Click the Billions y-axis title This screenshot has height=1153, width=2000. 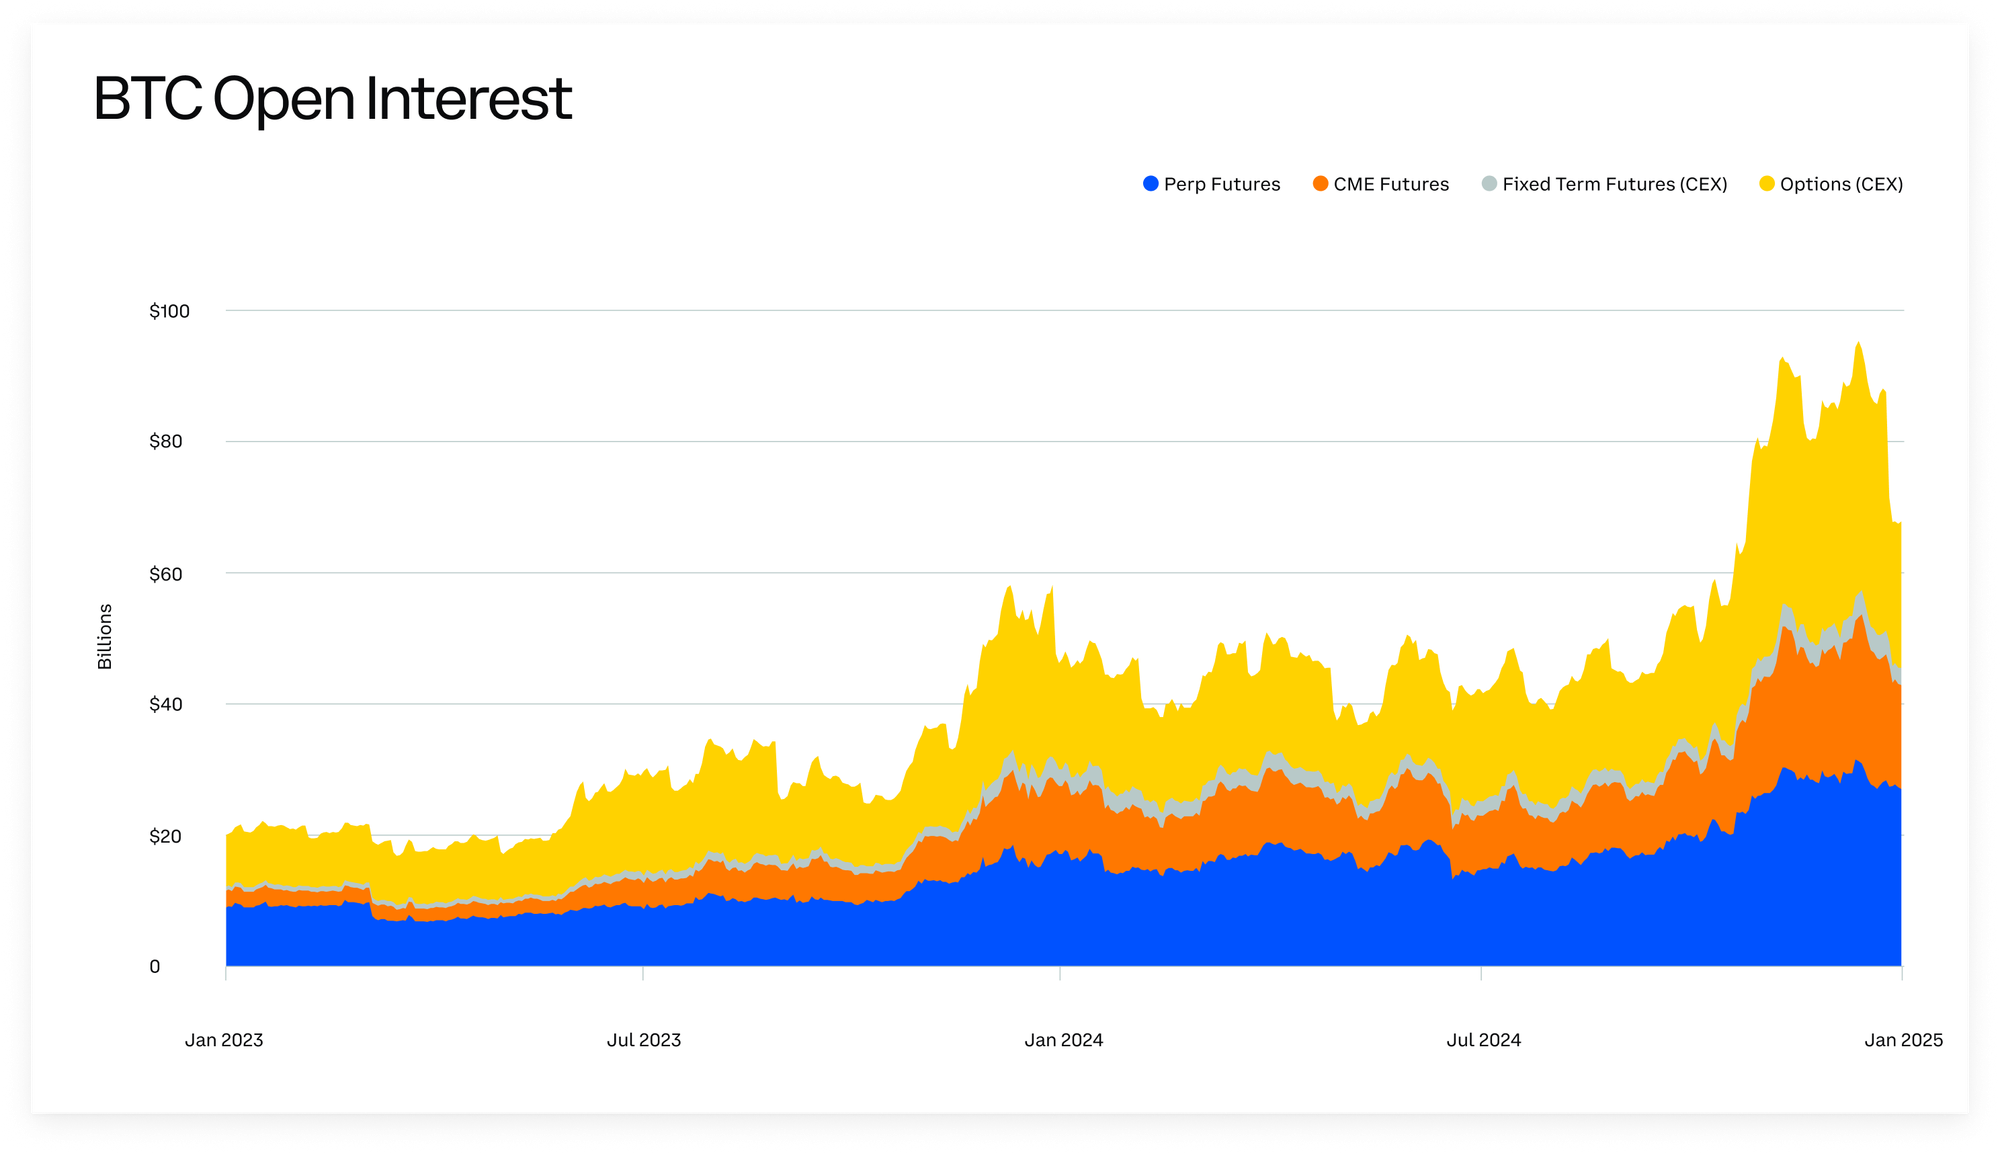pos(105,637)
